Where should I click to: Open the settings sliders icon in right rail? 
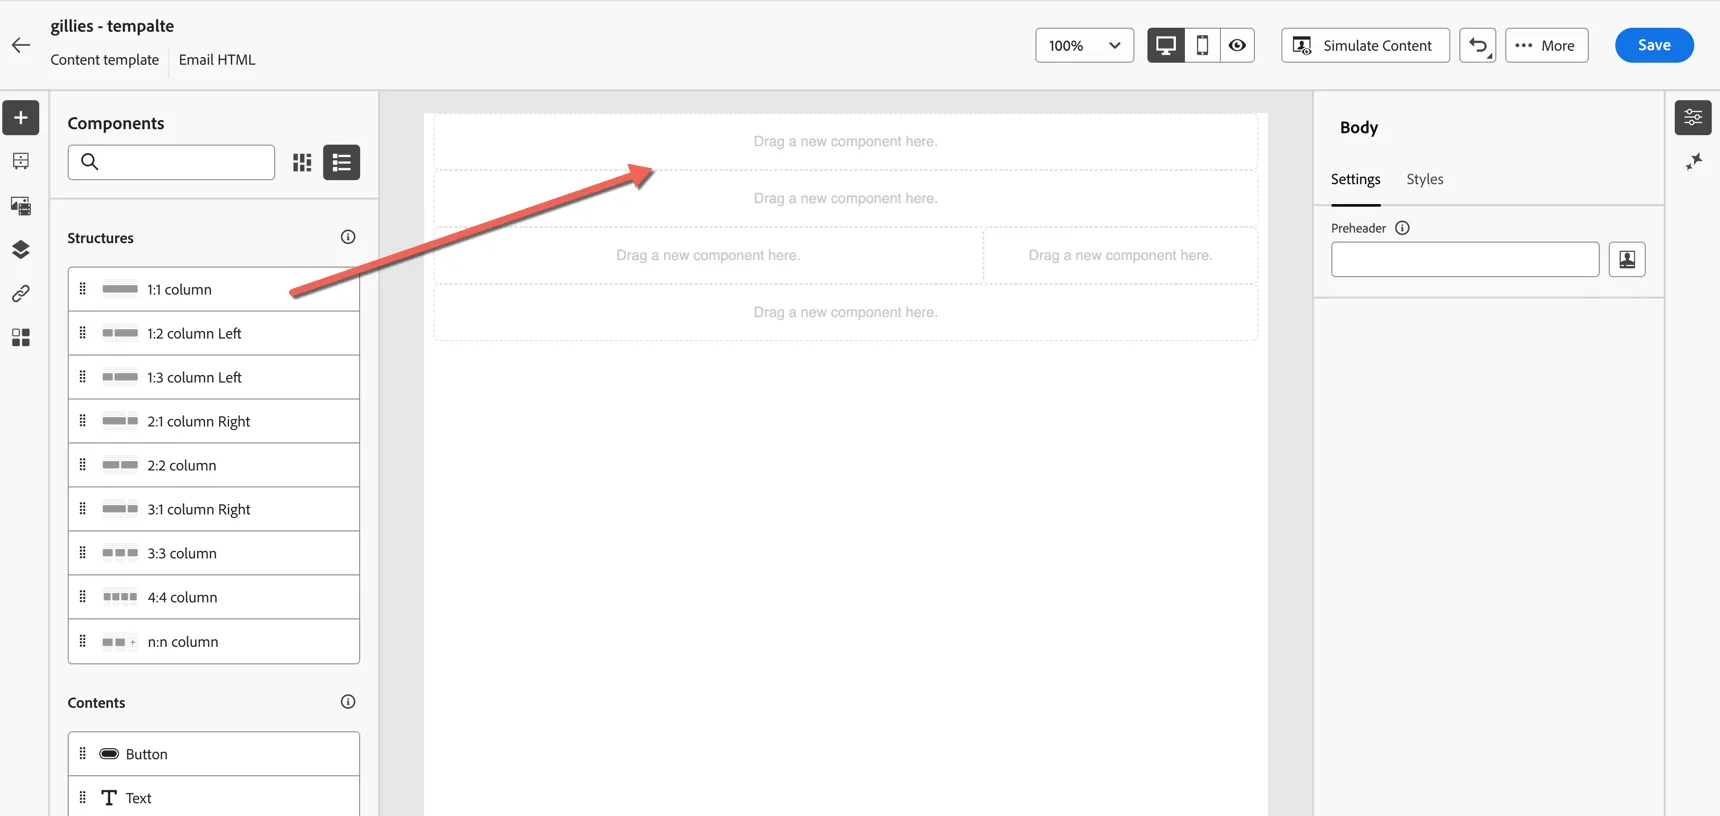(1694, 118)
